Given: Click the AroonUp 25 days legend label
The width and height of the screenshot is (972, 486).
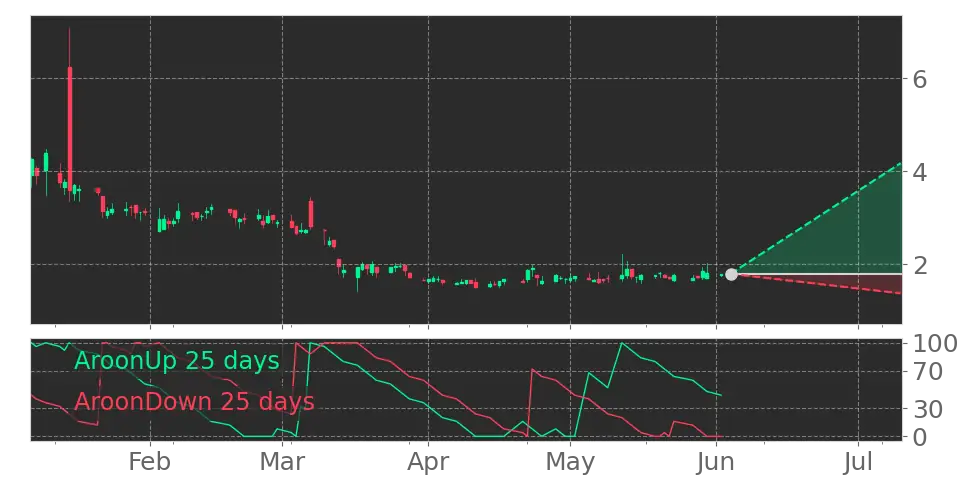Looking at the screenshot, I should click(x=177, y=360).
